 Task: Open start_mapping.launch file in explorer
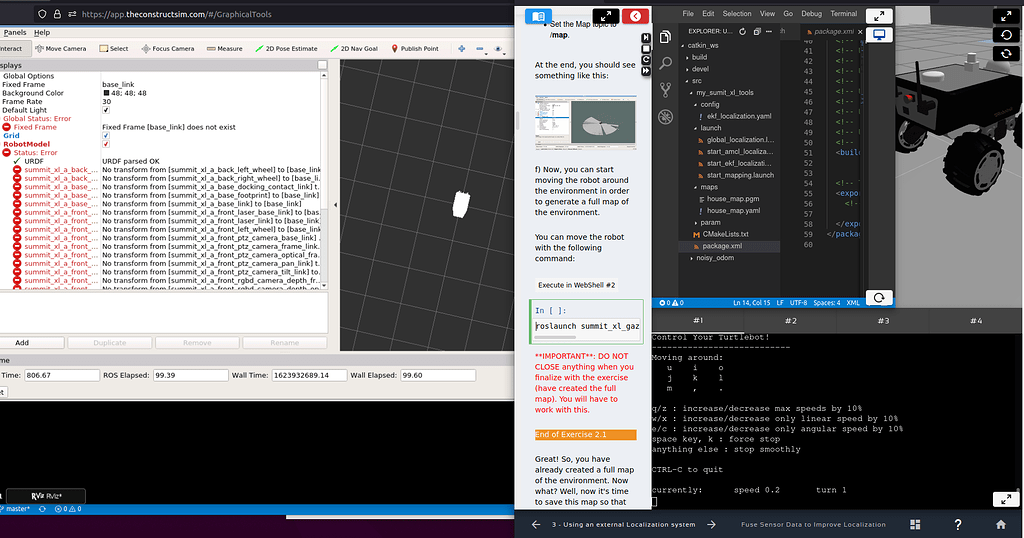tap(740, 175)
